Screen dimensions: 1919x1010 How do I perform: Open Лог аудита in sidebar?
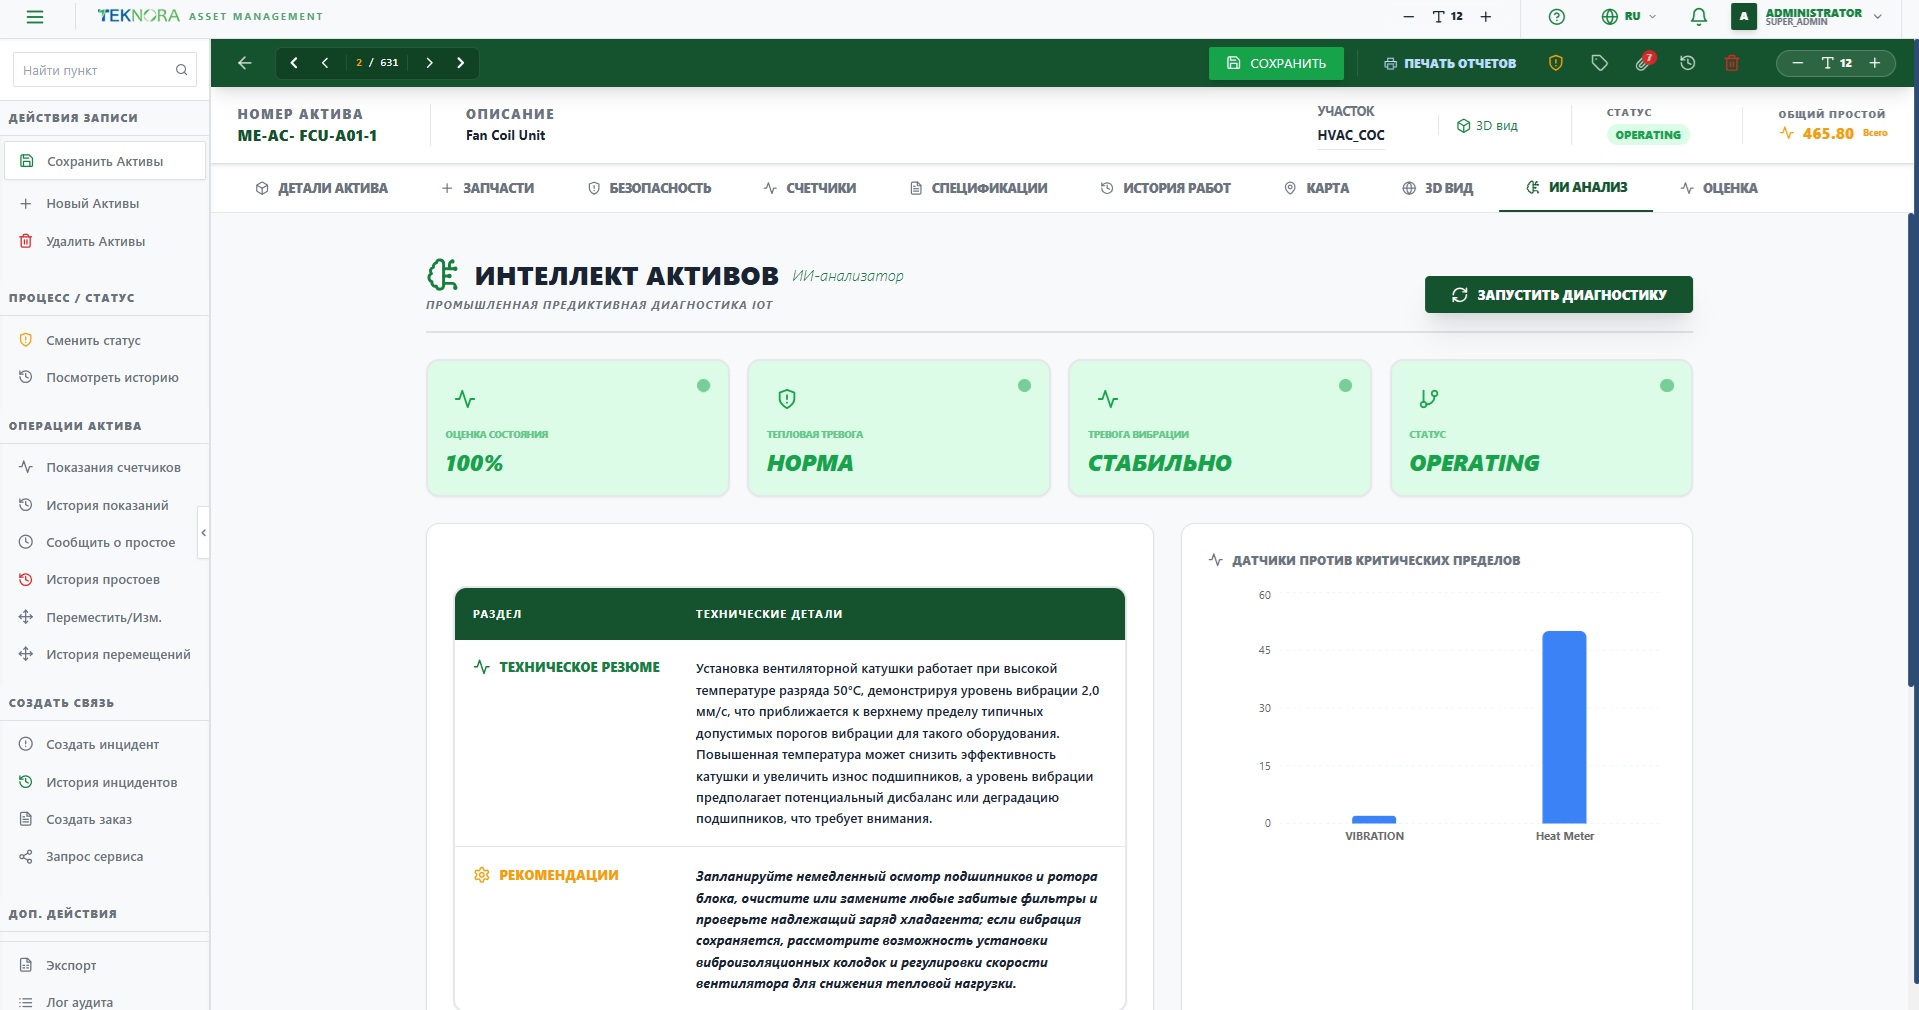point(104,1001)
